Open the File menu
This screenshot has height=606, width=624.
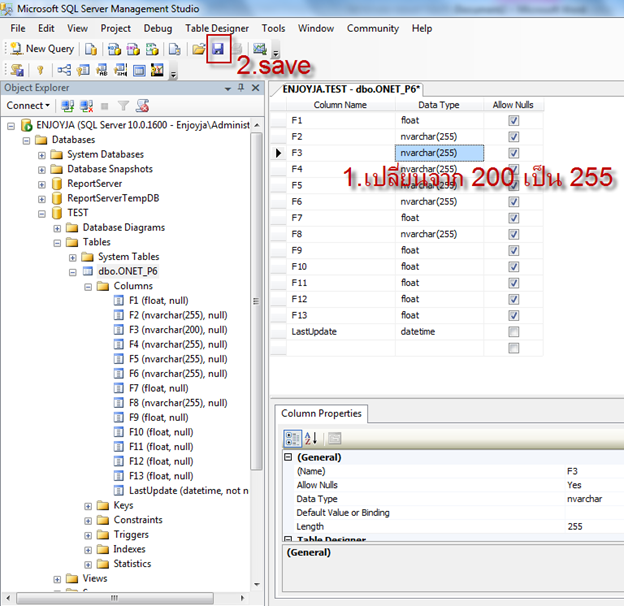coord(18,29)
